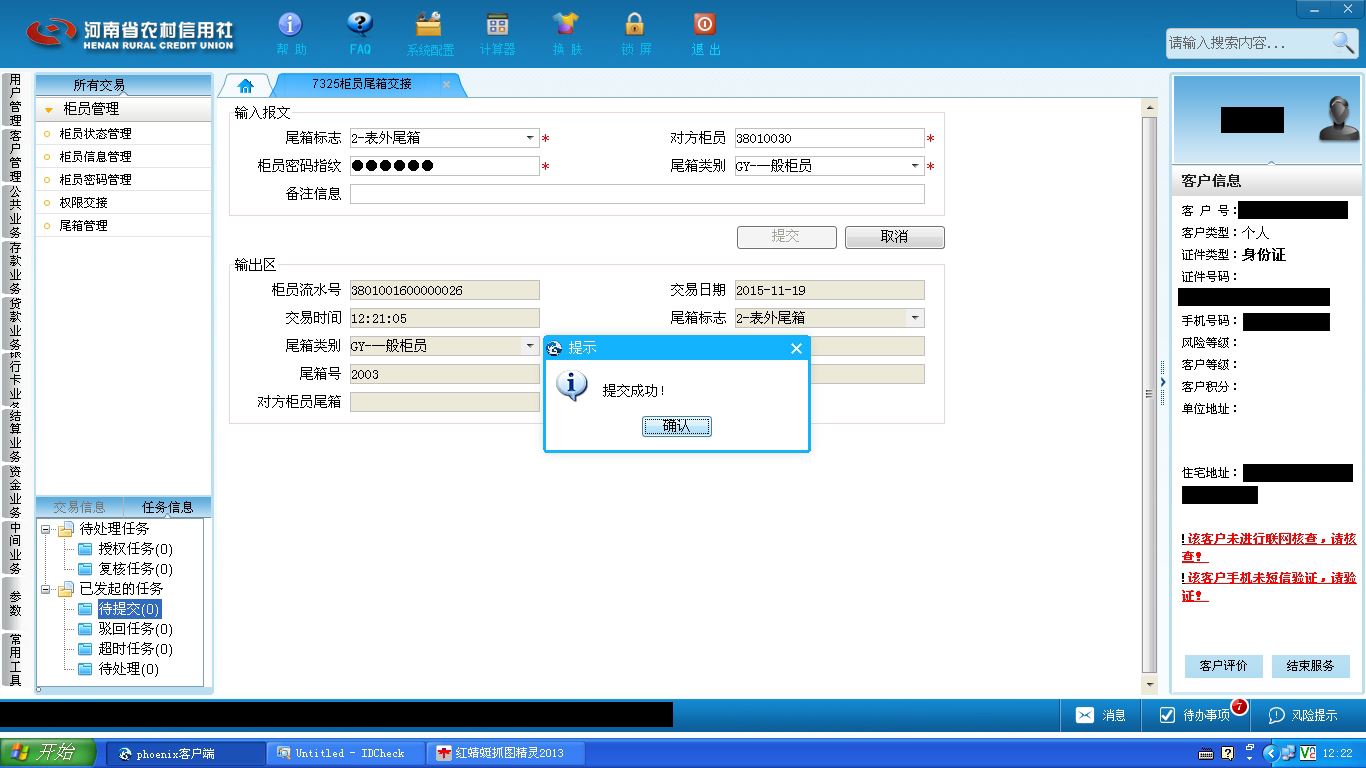Click into the 备注信息 input field
1366x768 pixels.
[x=637, y=194]
